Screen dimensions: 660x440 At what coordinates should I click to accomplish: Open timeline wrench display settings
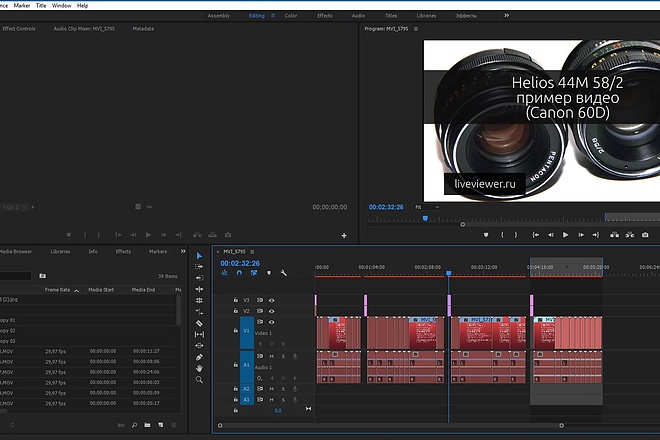284,273
